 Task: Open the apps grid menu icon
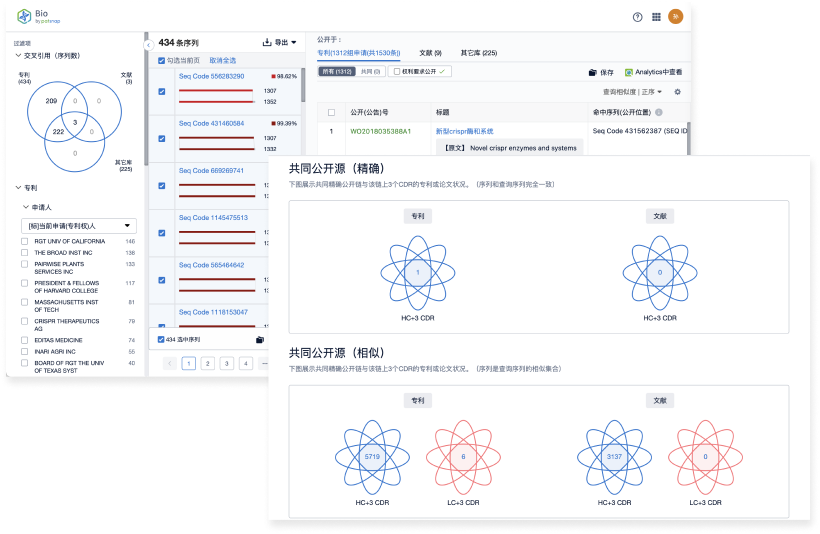pyautogui.click(x=656, y=17)
